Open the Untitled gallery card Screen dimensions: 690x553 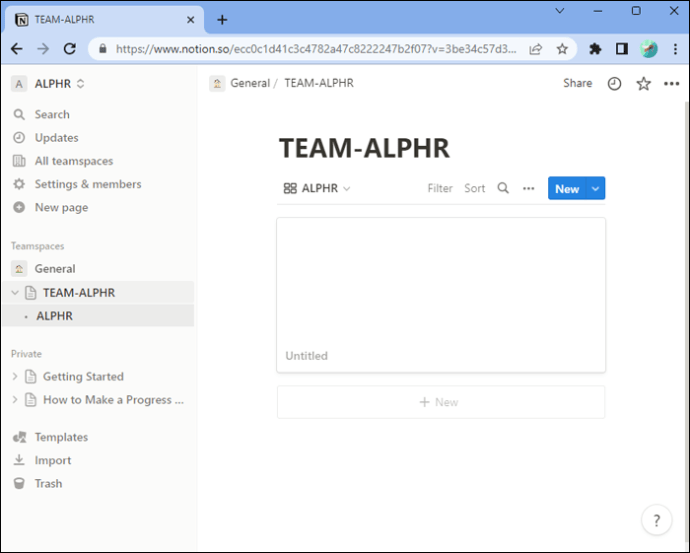441,295
